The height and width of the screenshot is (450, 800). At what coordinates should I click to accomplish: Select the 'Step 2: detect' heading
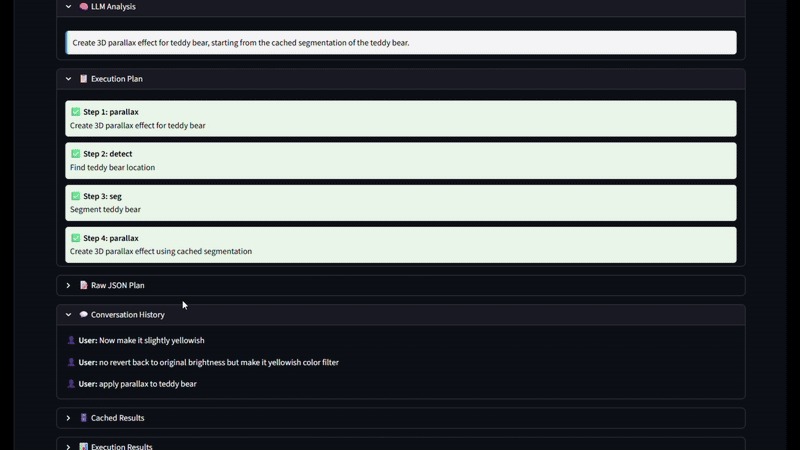(x=108, y=154)
